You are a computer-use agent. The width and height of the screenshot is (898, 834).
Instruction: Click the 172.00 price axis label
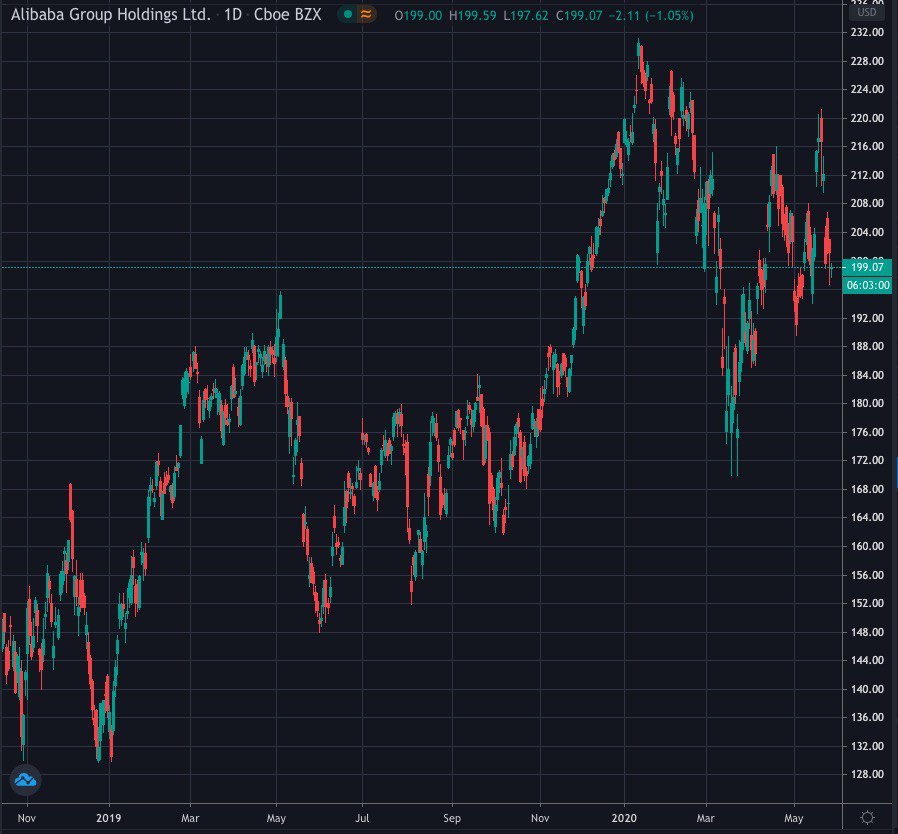pos(867,460)
